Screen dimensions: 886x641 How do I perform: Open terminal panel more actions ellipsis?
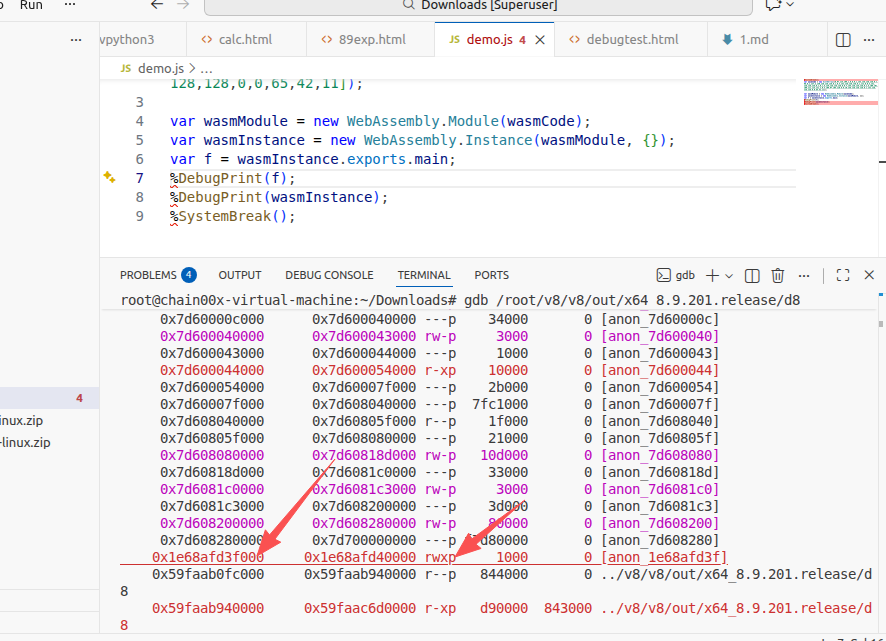pyautogui.click(x=804, y=276)
